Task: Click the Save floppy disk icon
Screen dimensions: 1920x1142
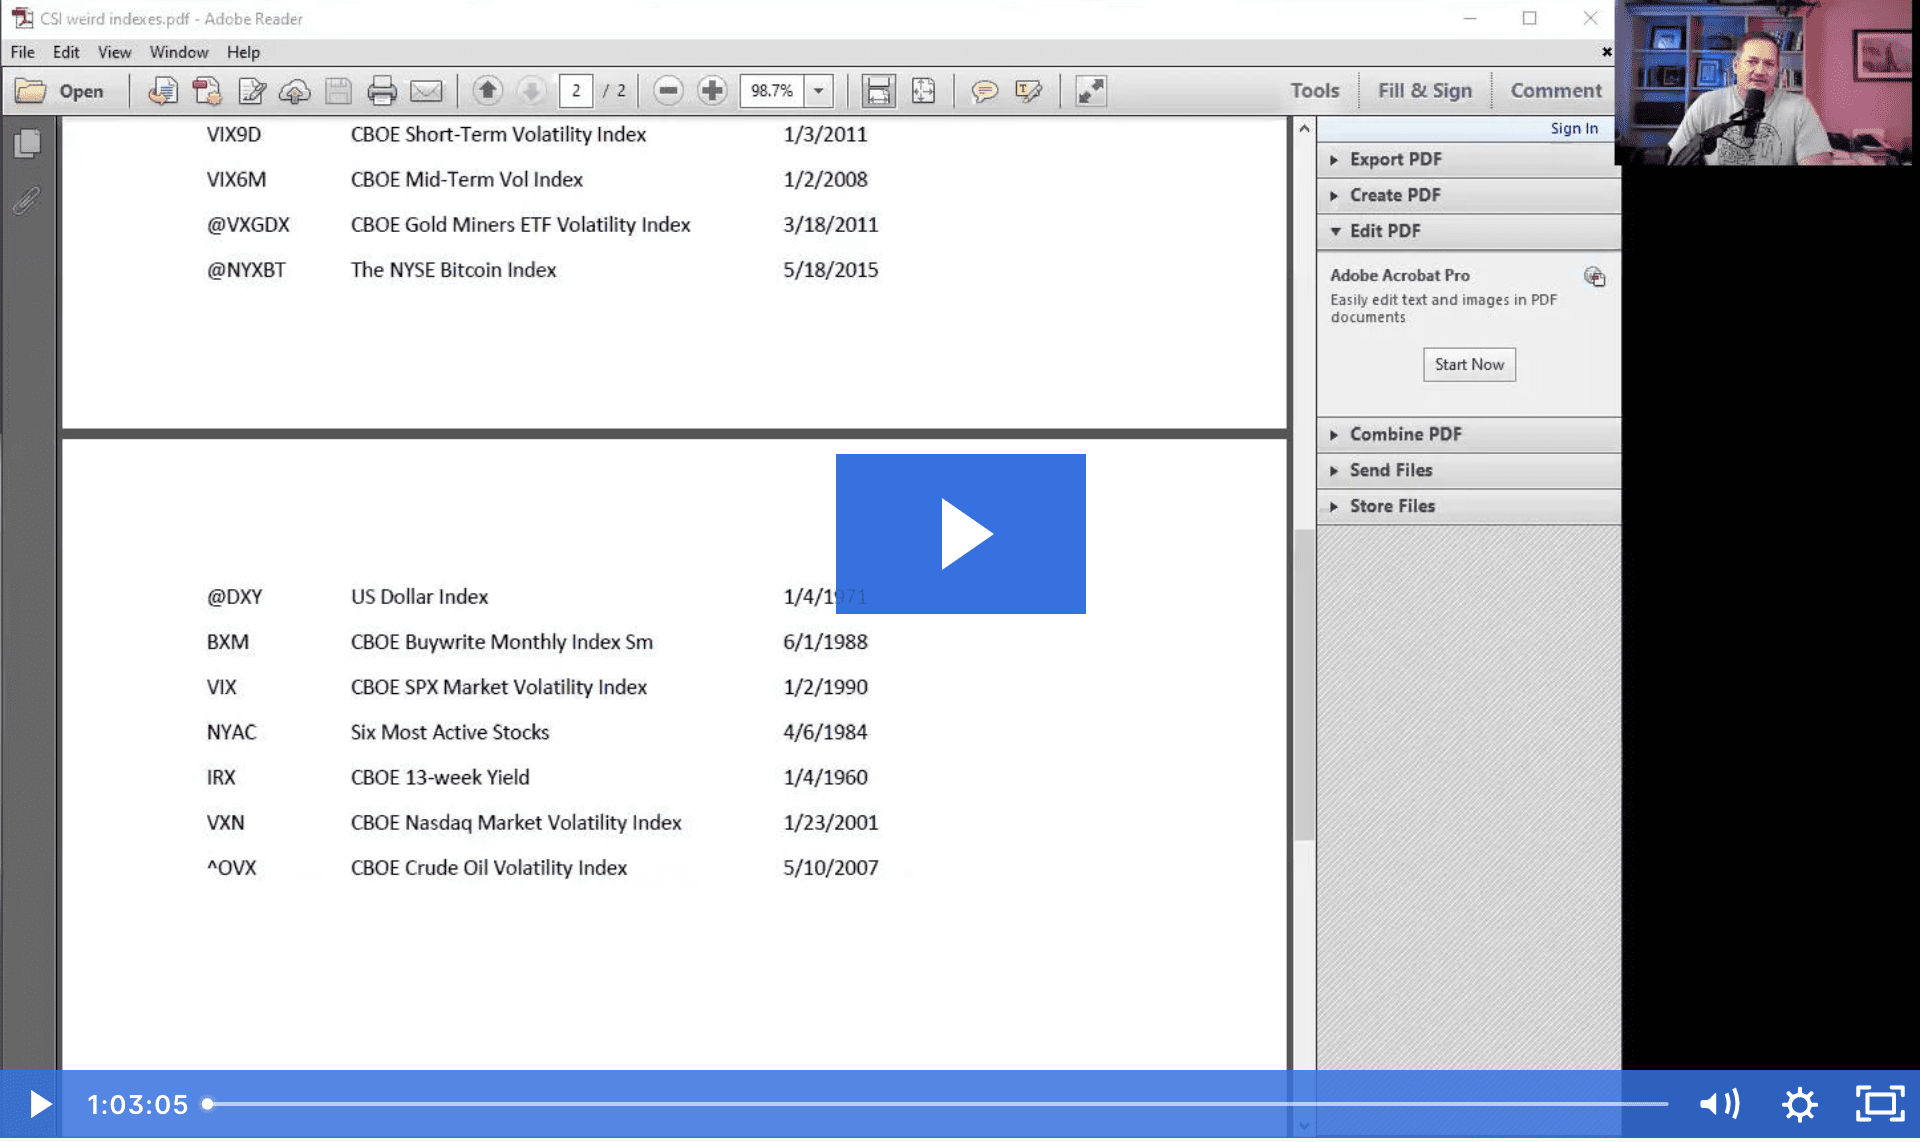Action: tap(338, 91)
